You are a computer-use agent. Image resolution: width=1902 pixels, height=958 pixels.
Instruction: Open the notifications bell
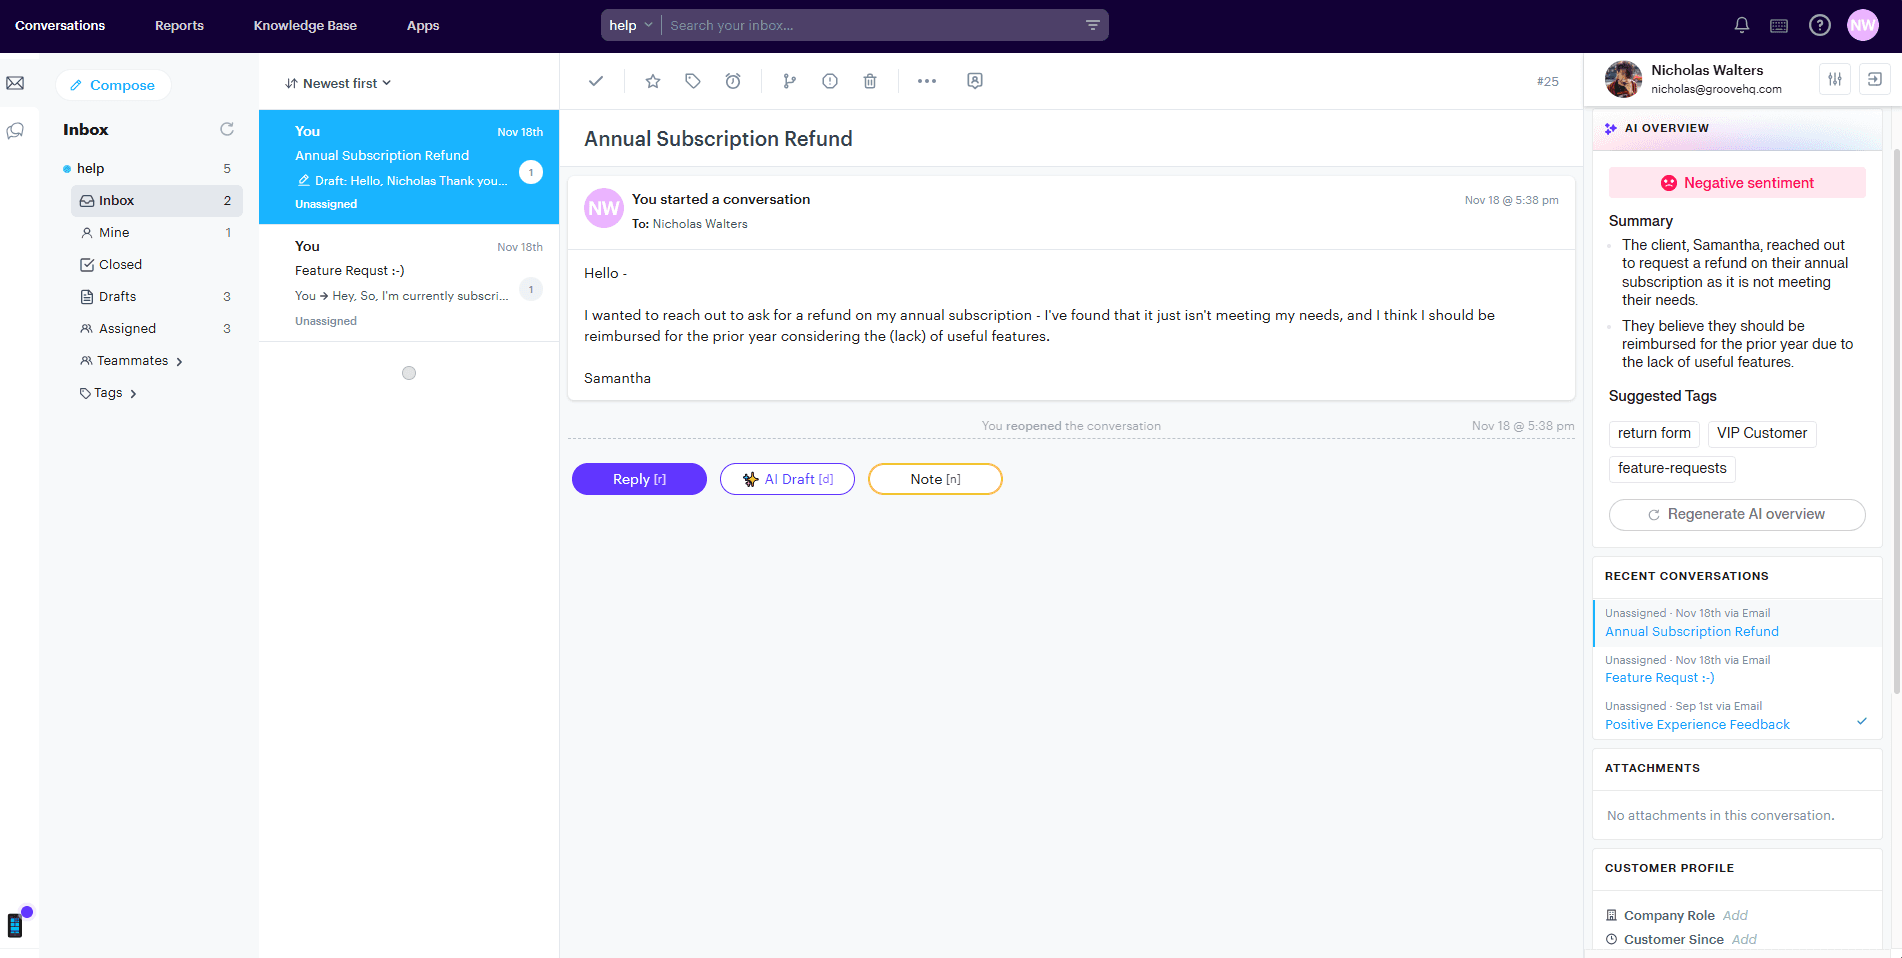(1742, 25)
